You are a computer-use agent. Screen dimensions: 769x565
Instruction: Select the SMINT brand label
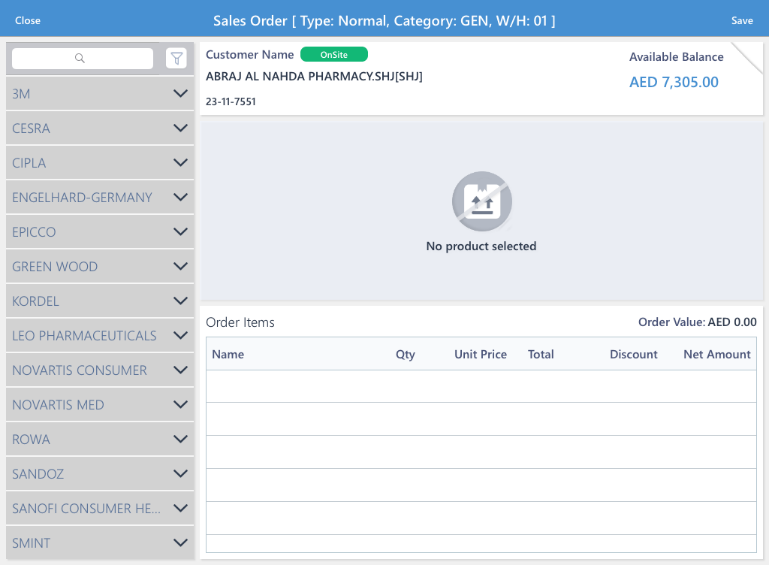tap(31, 543)
